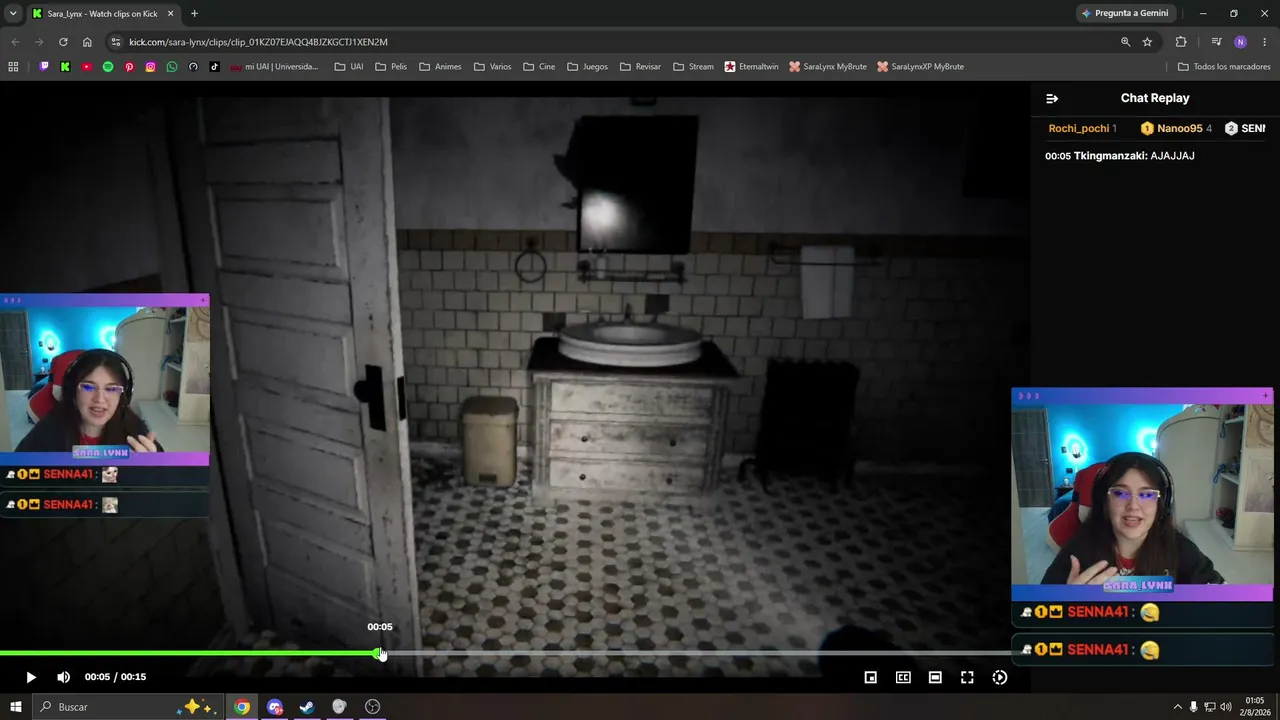1280x720 pixels.
Task: Reload the page in Chrome
Action: pyautogui.click(x=63, y=42)
